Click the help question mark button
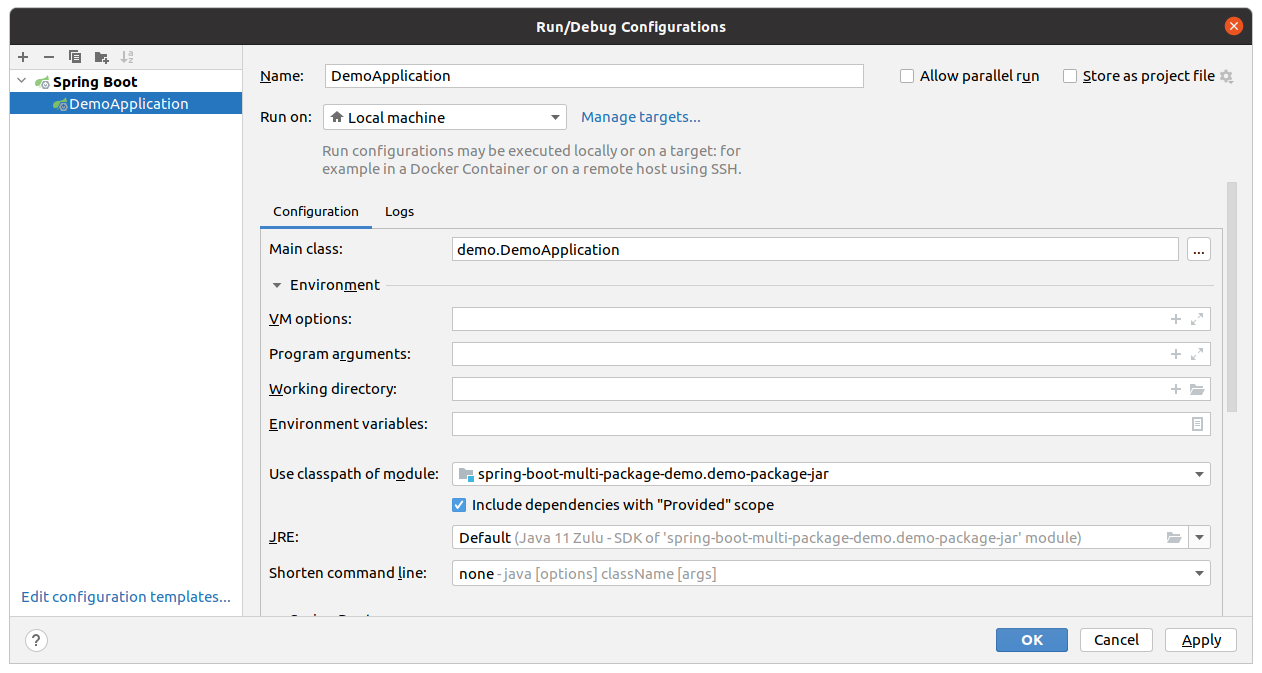 coord(36,640)
